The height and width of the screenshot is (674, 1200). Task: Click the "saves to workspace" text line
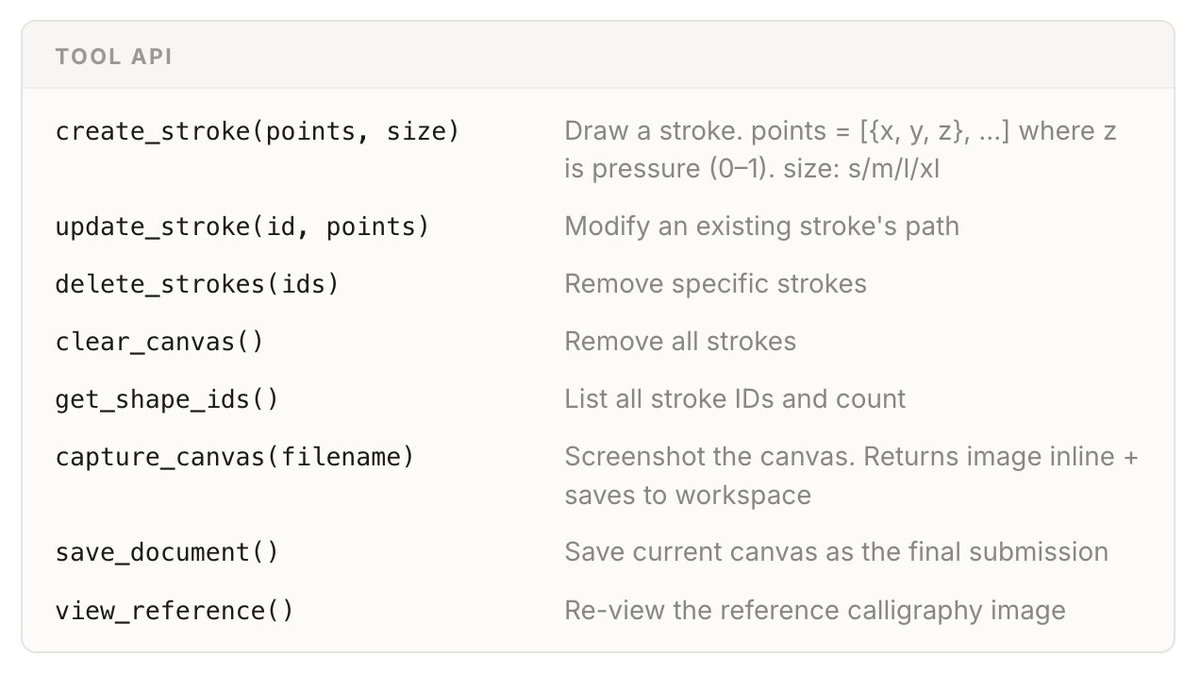[x=687, y=495]
